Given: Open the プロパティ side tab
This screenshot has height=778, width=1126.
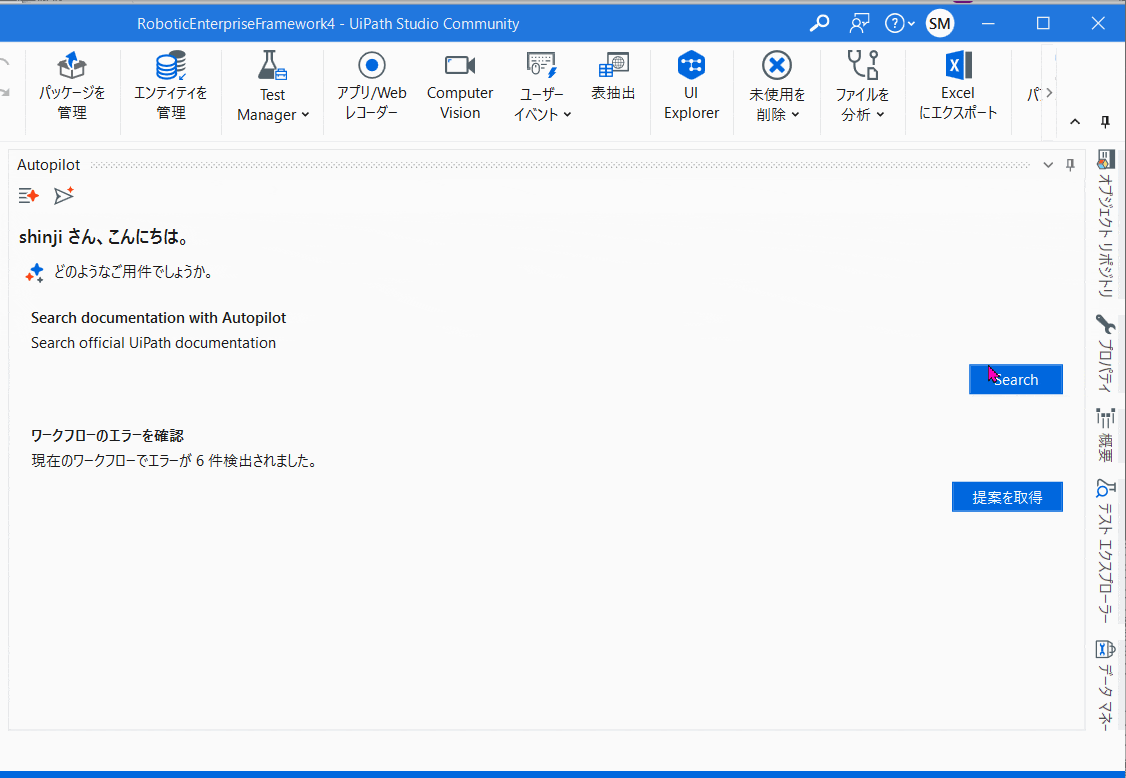Looking at the screenshot, I should point(1106,353).
